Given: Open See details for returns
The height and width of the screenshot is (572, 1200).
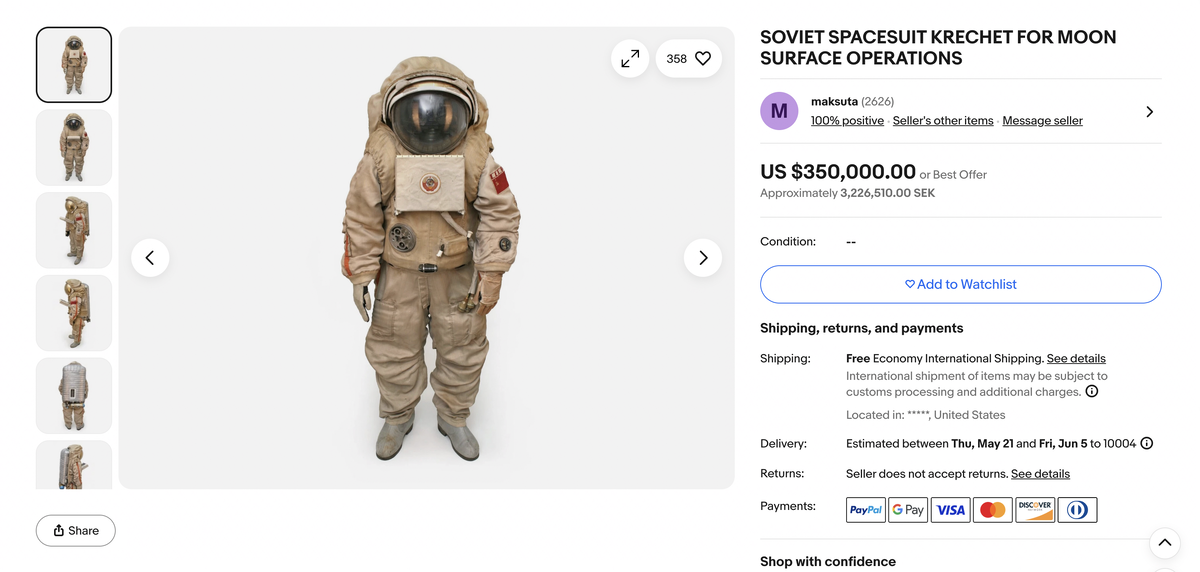Looking at the screenshot, I should (x=1040, y=474).
